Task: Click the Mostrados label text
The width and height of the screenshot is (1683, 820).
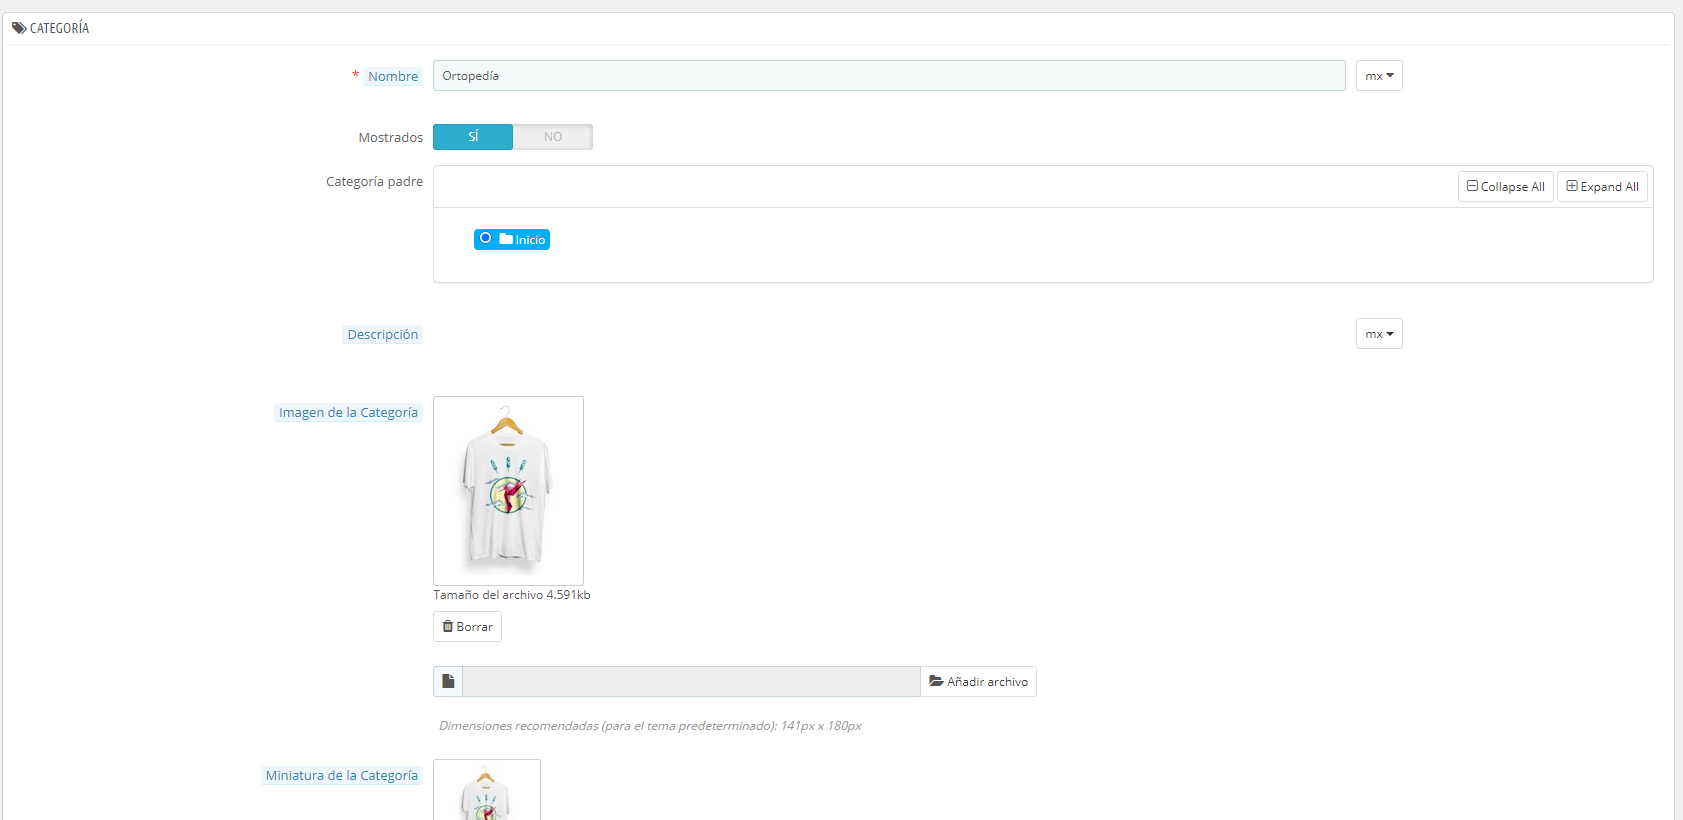Action: tap(391, 137)
